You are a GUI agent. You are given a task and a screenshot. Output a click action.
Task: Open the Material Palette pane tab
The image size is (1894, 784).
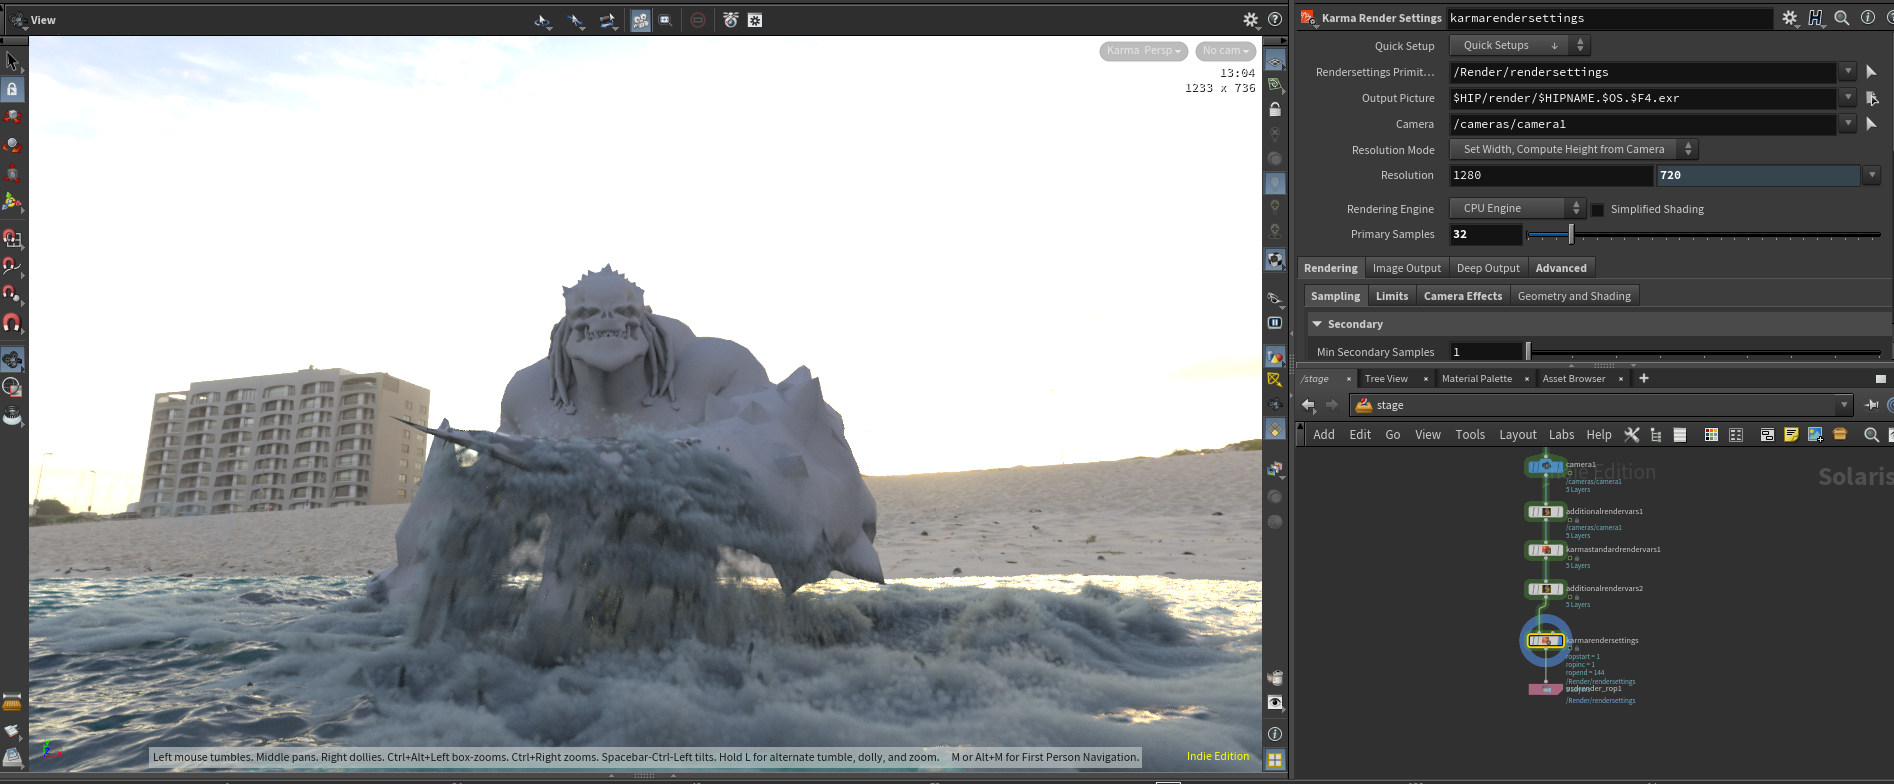(x=1476, y=379)
